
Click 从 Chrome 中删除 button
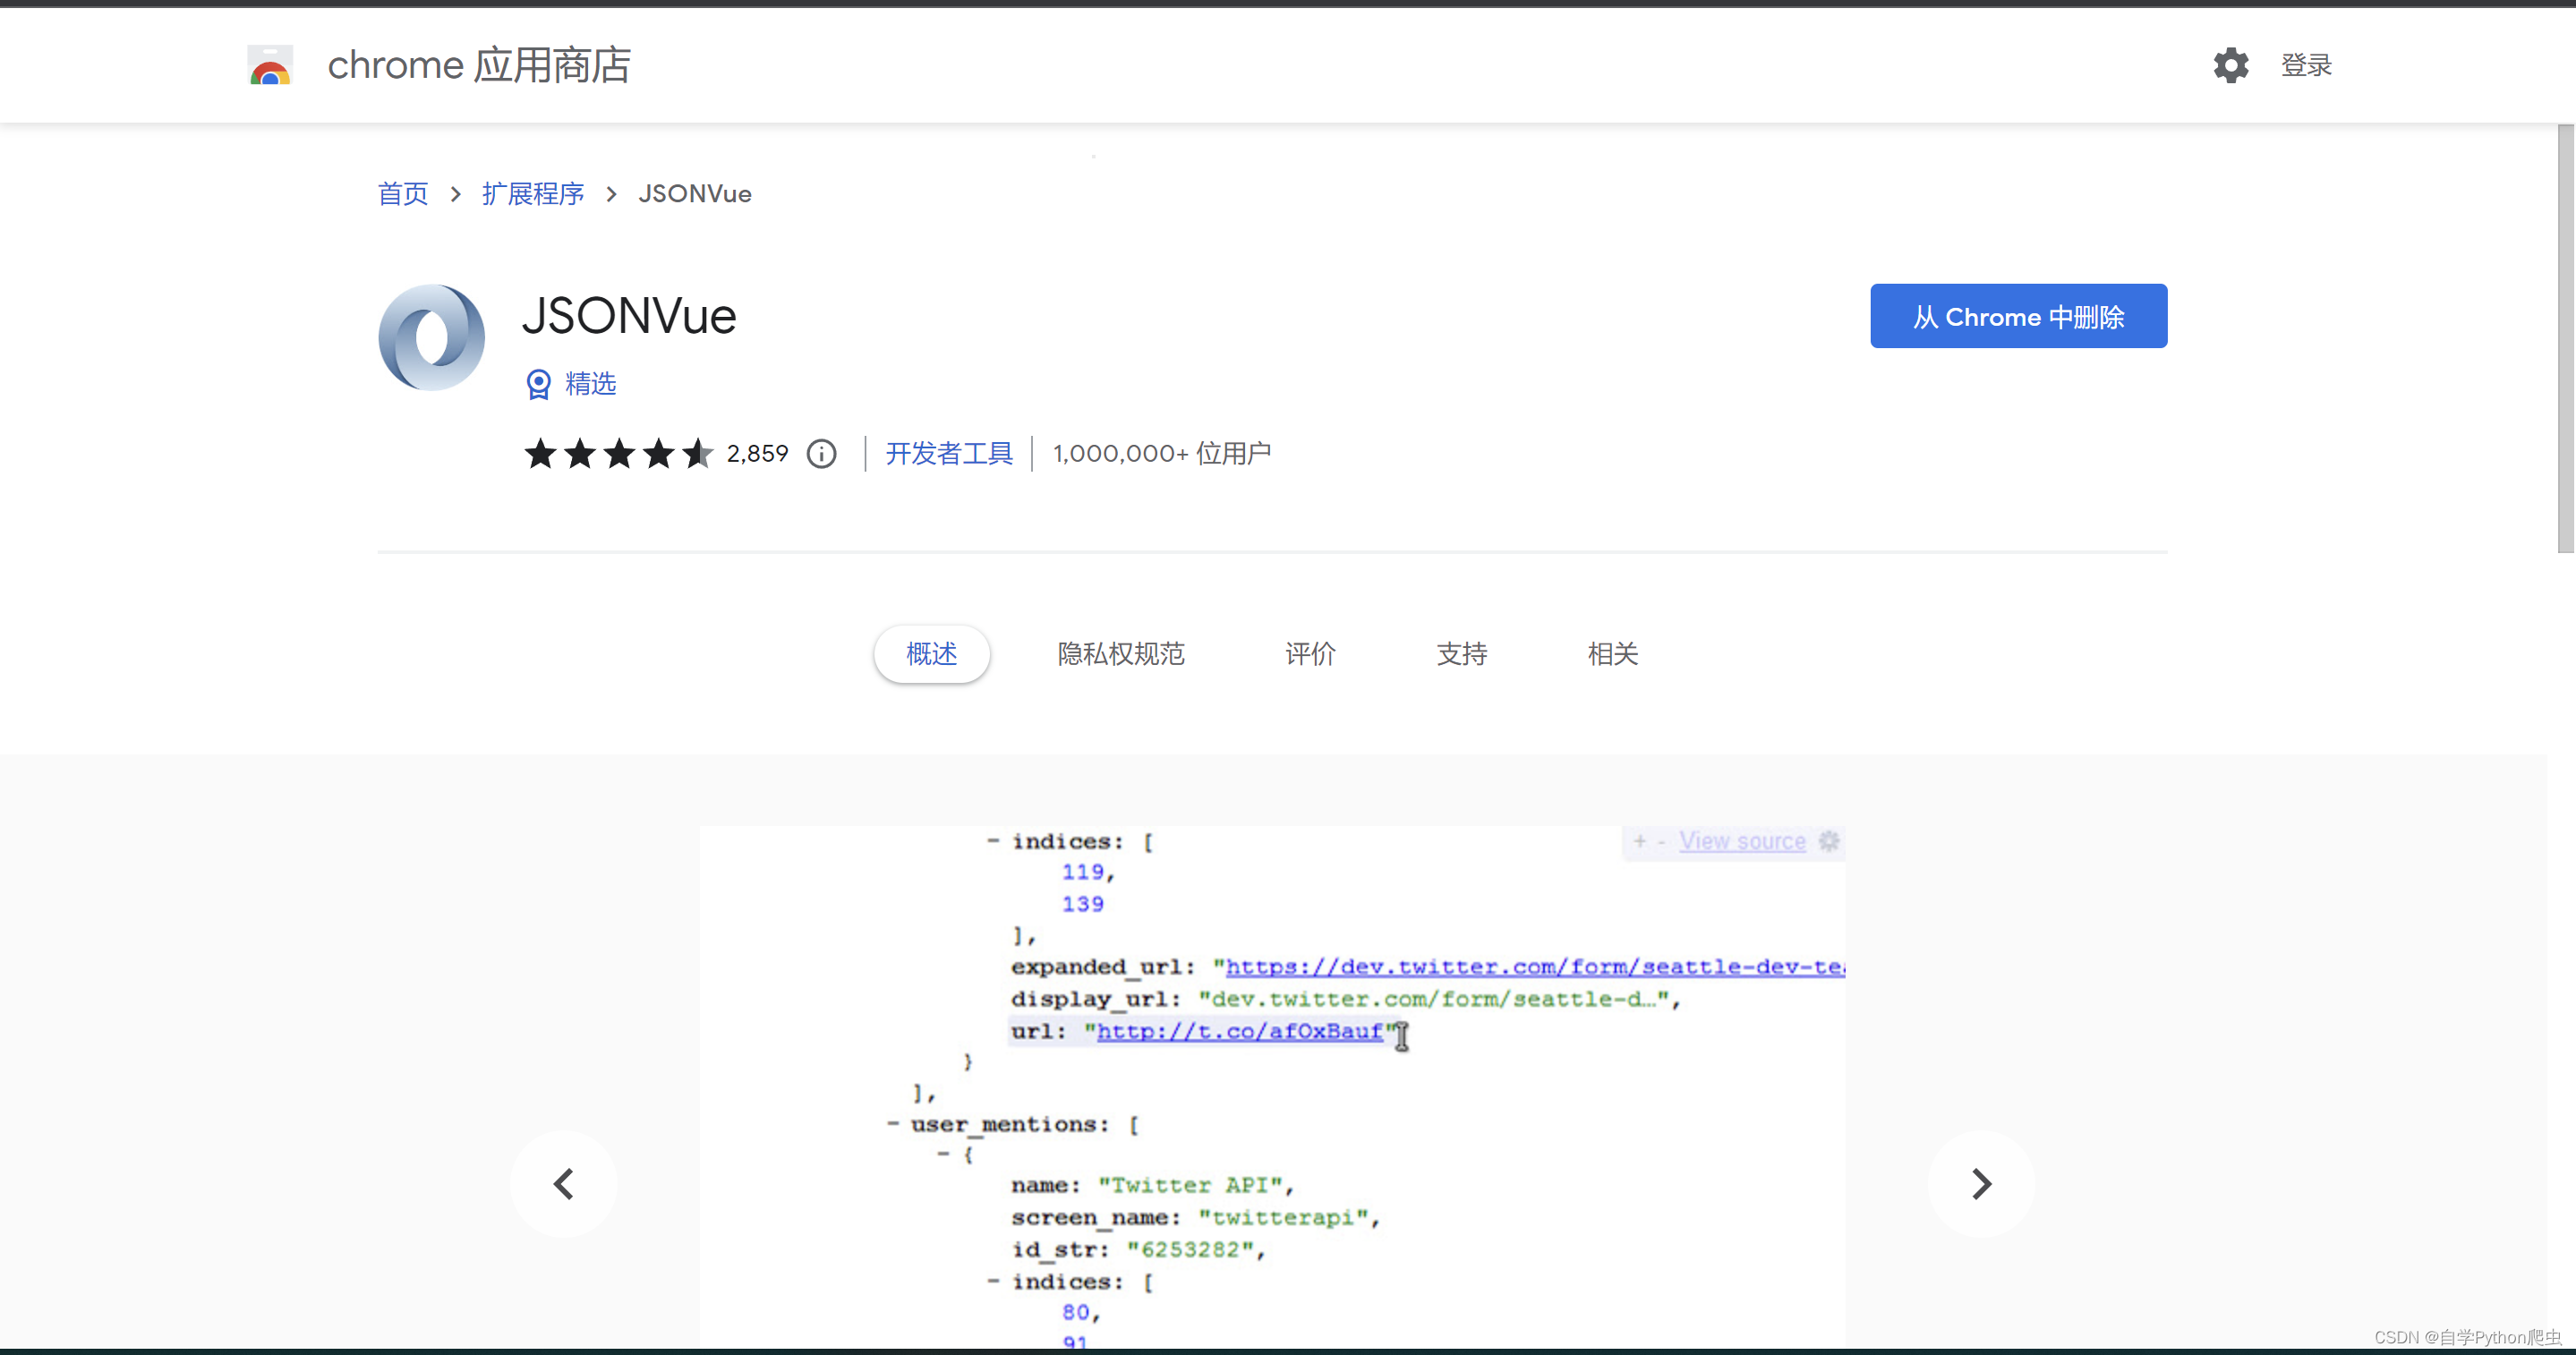[x=2019, y=316]
